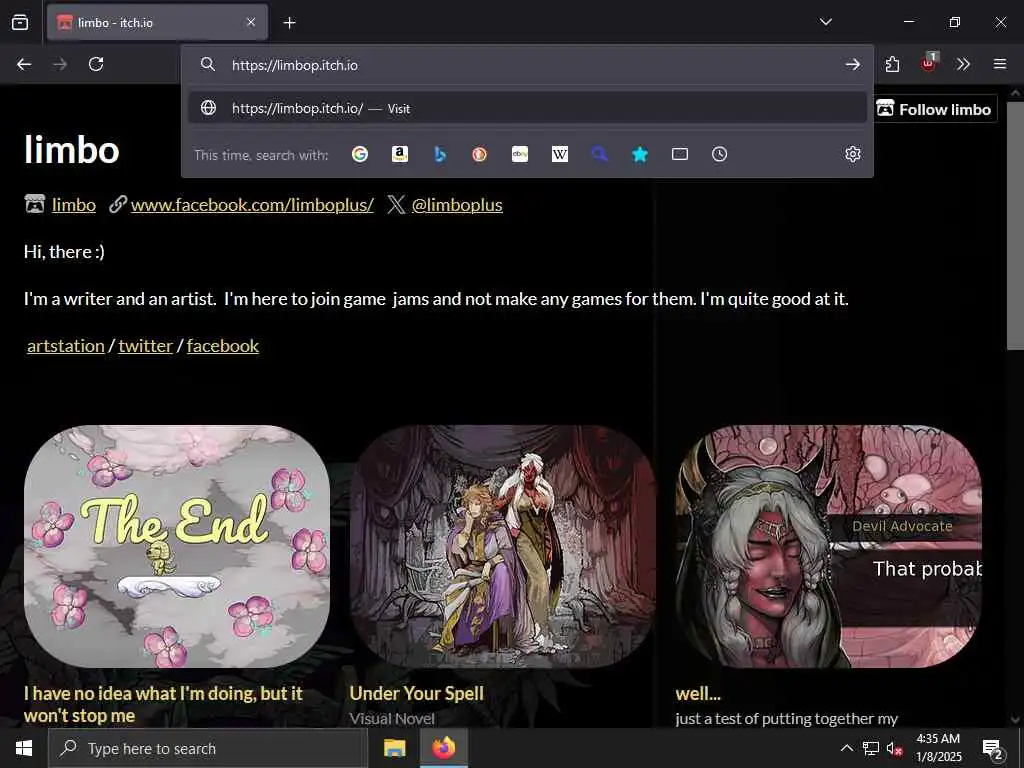The image size is (1024, 768).
Task: Go back to the previous page
Action: click(24, 64)
